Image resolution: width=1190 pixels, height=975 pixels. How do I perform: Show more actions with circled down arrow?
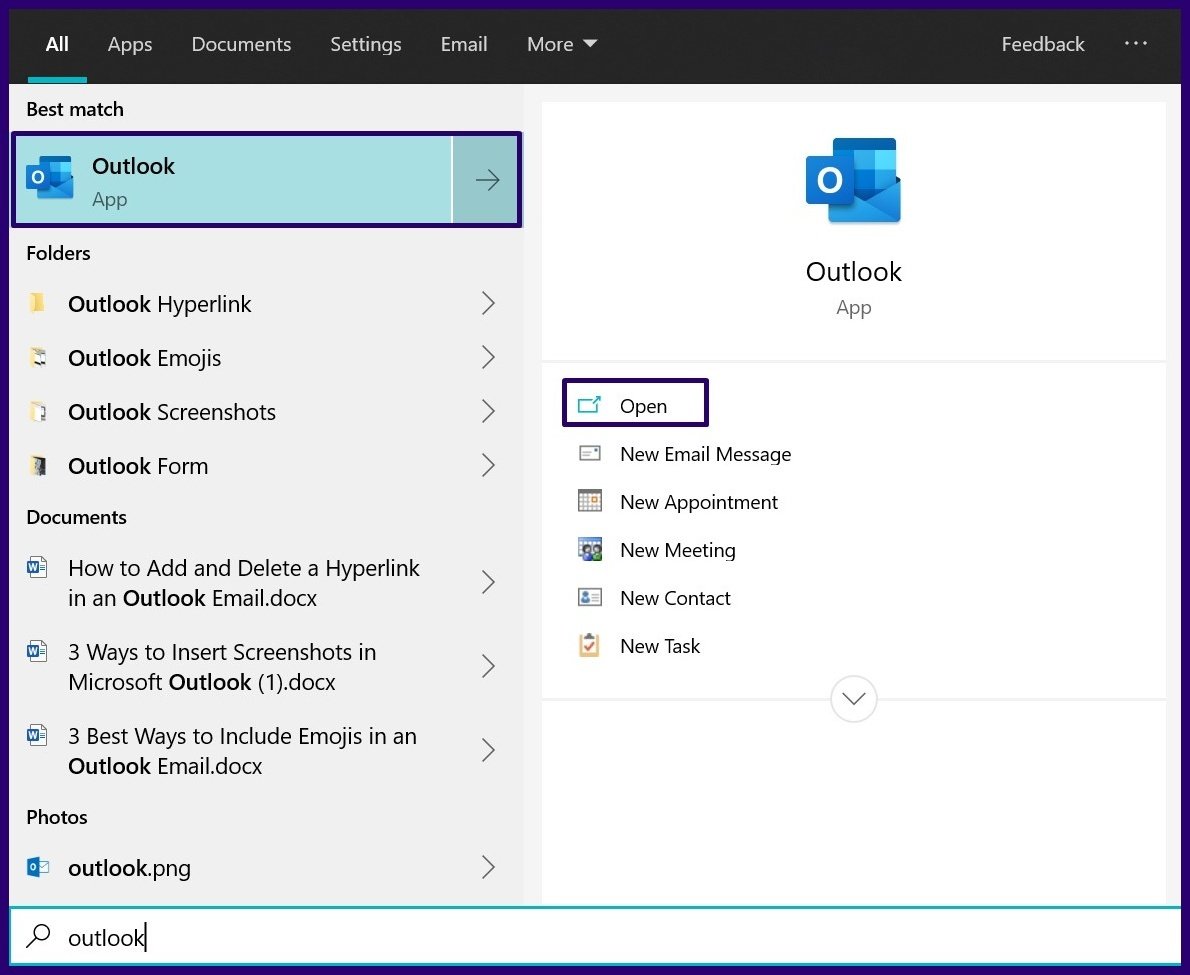tap(853, 699)
